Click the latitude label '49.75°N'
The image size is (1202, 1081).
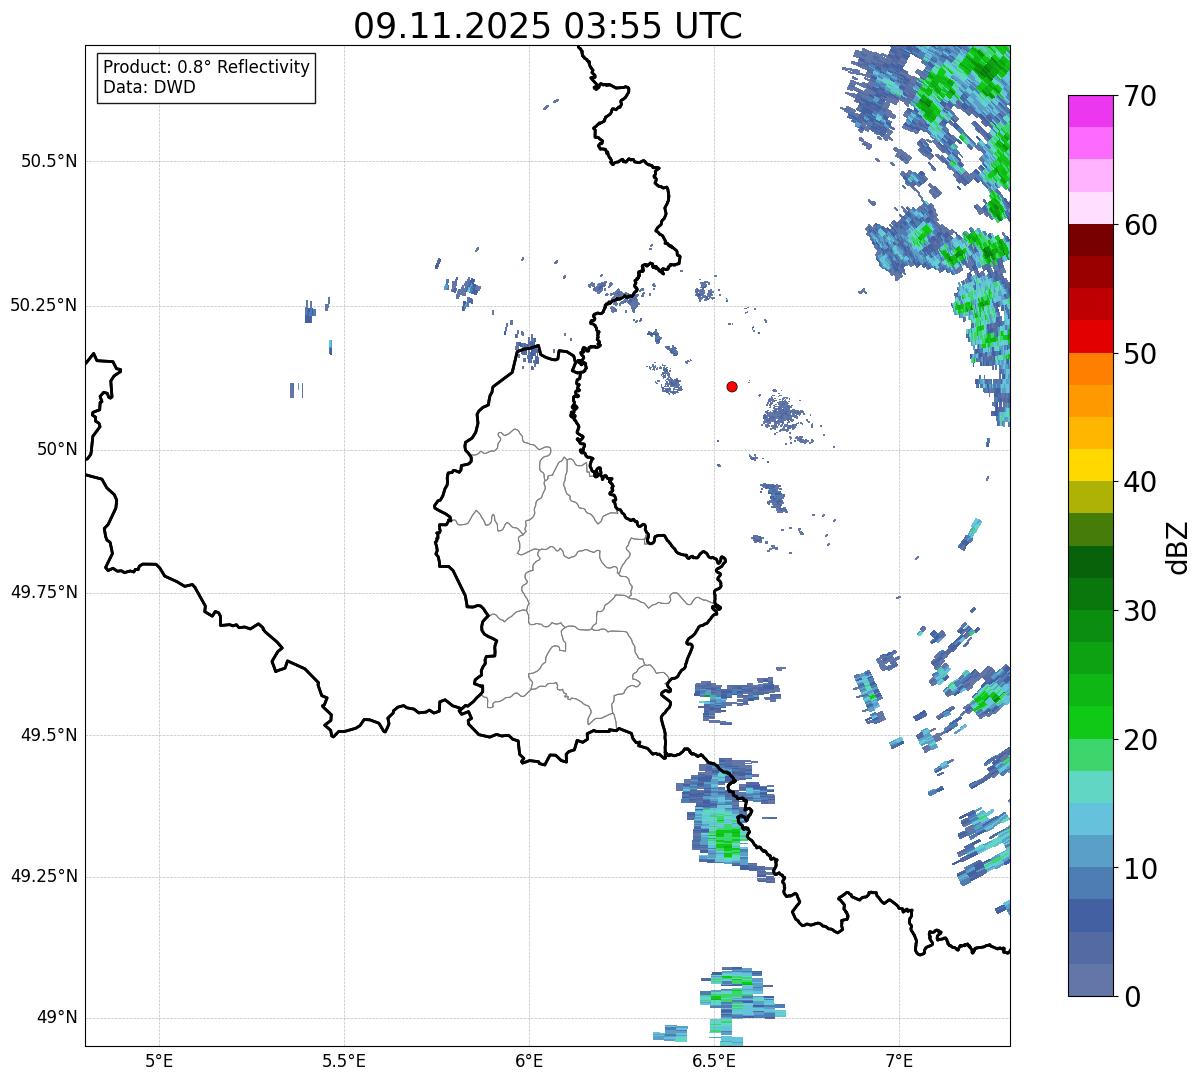point(44,592)
